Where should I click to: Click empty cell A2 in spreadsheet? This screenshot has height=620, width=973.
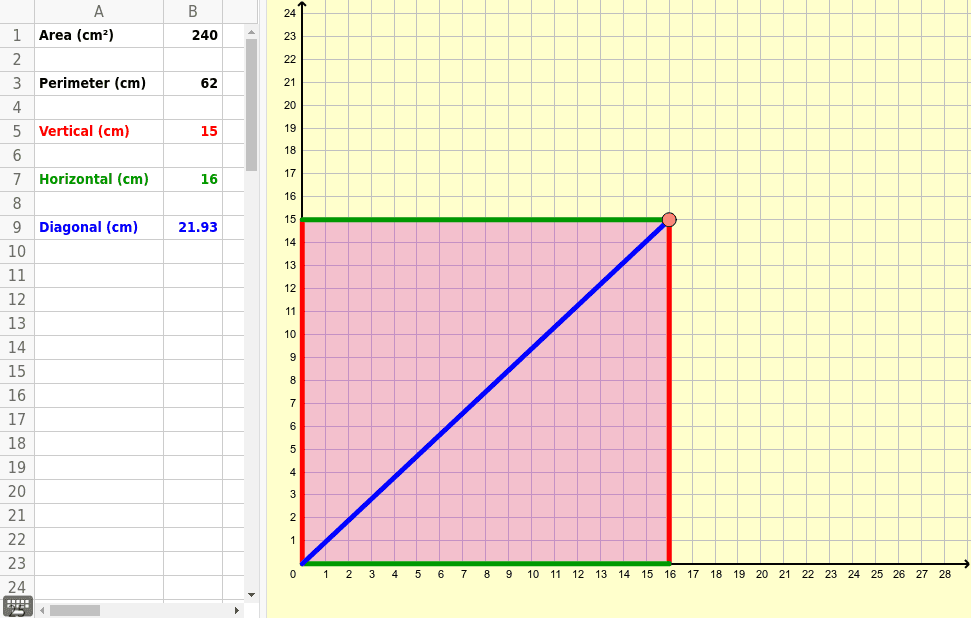click(x=99, y=60)
